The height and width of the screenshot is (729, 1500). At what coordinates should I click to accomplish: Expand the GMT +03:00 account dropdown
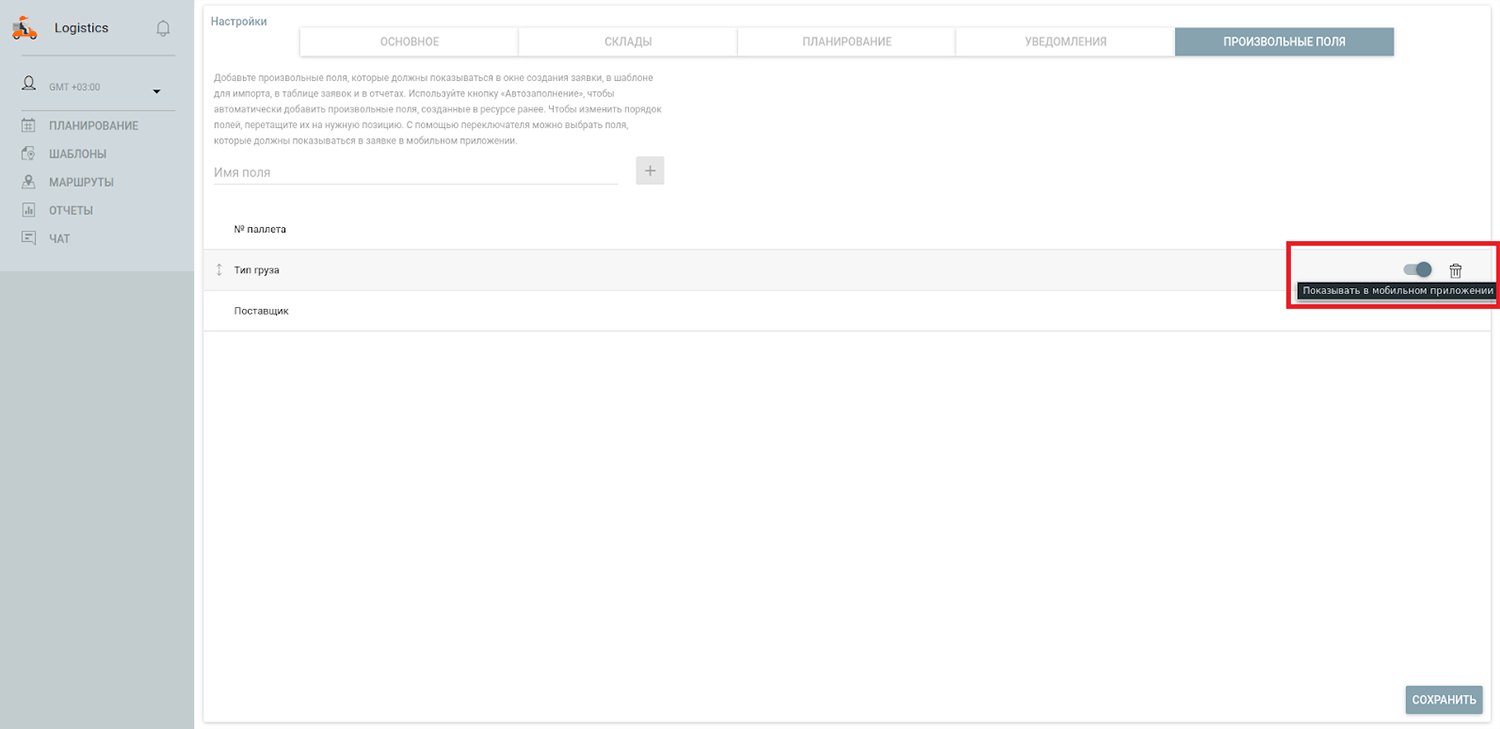(157, 92)
